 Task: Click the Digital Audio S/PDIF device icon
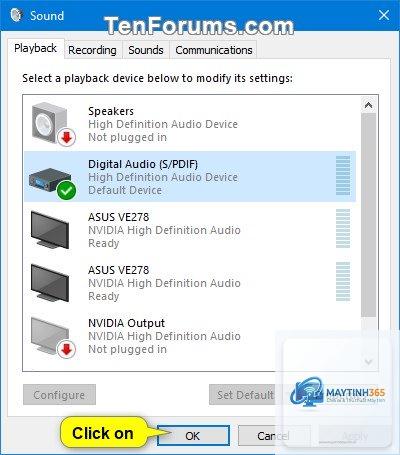(52, 183)
